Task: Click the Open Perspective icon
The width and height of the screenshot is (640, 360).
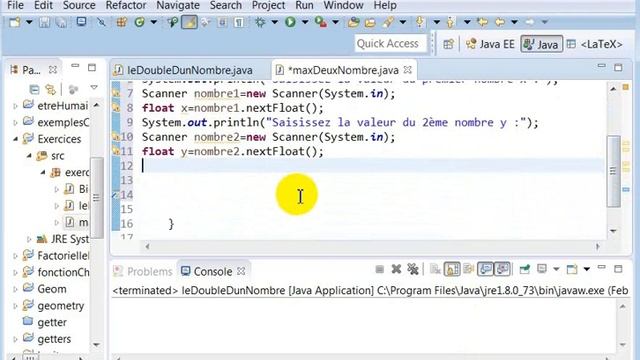Action: click(448, 44)
